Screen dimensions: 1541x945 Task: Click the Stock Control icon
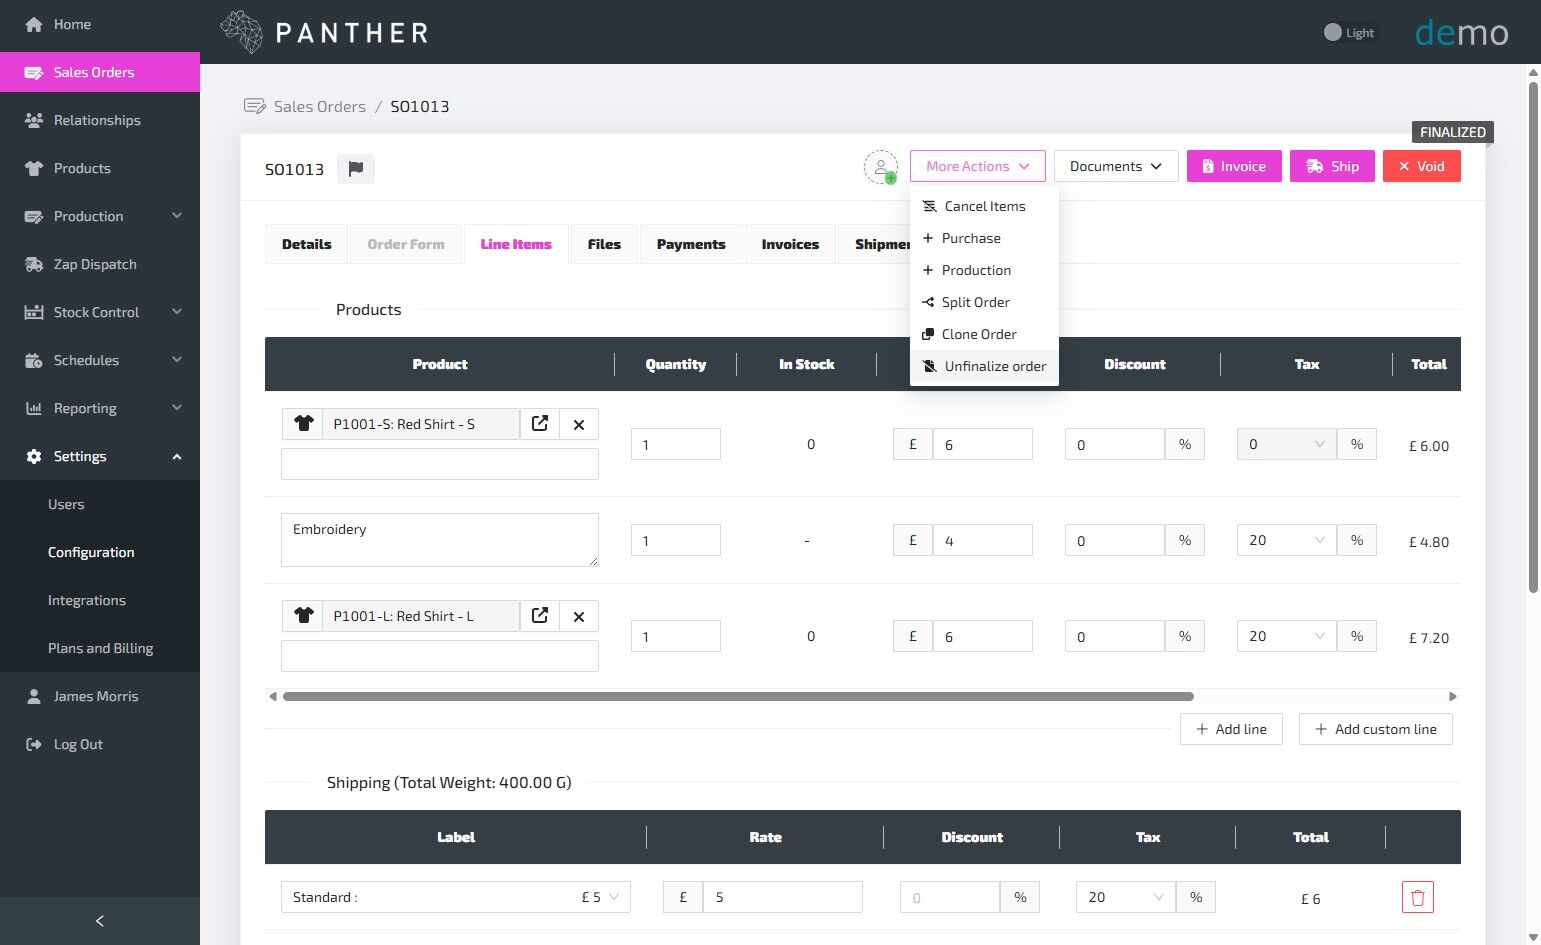pos(34,312)
